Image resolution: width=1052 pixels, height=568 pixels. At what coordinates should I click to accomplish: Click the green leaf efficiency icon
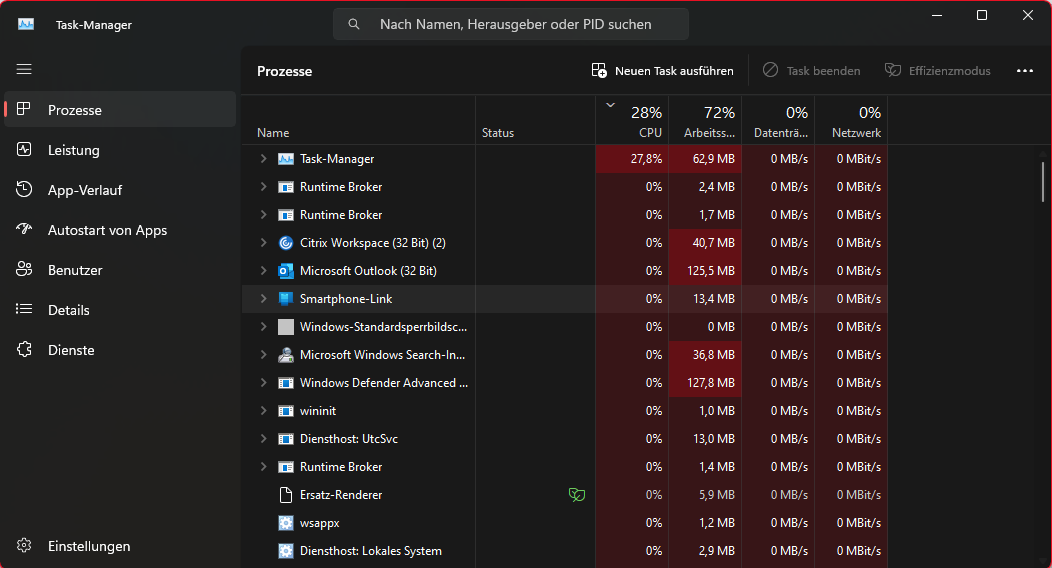tap(576, 495)
